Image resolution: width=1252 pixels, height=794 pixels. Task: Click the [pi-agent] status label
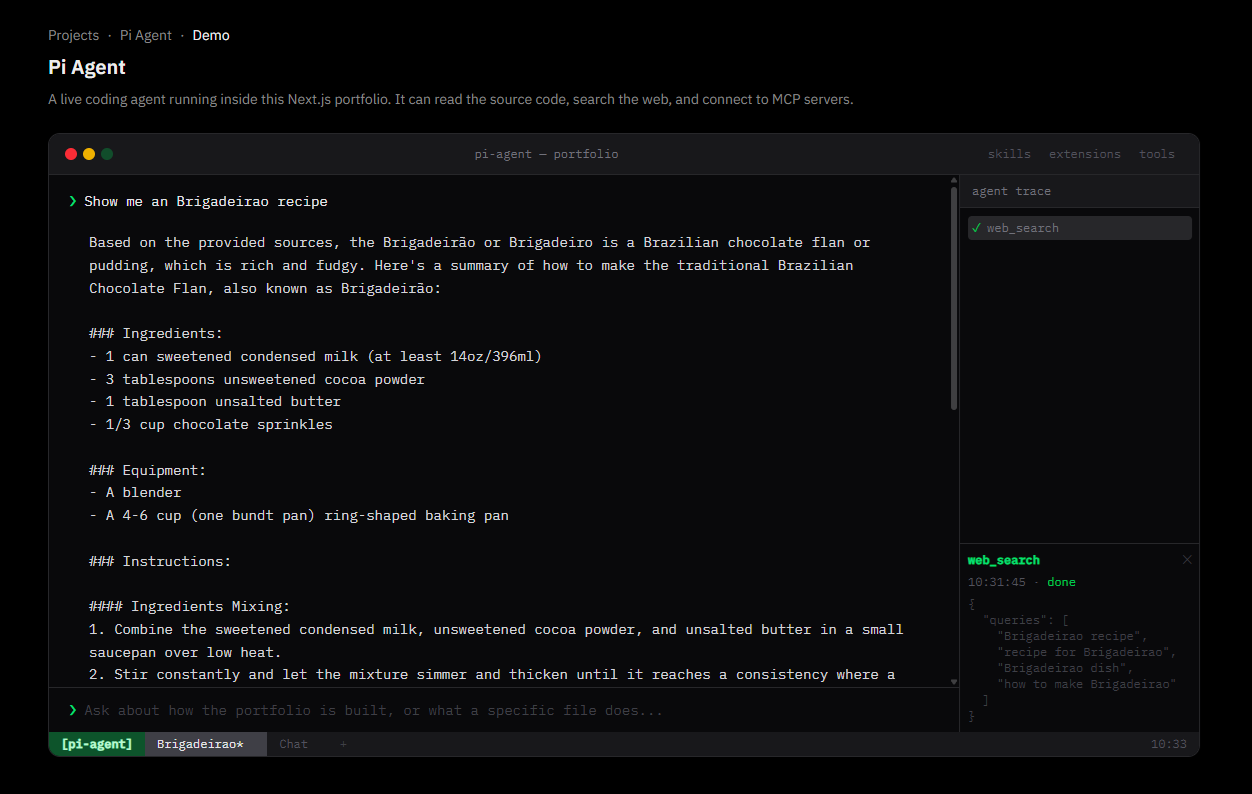(x=97, y=744)
